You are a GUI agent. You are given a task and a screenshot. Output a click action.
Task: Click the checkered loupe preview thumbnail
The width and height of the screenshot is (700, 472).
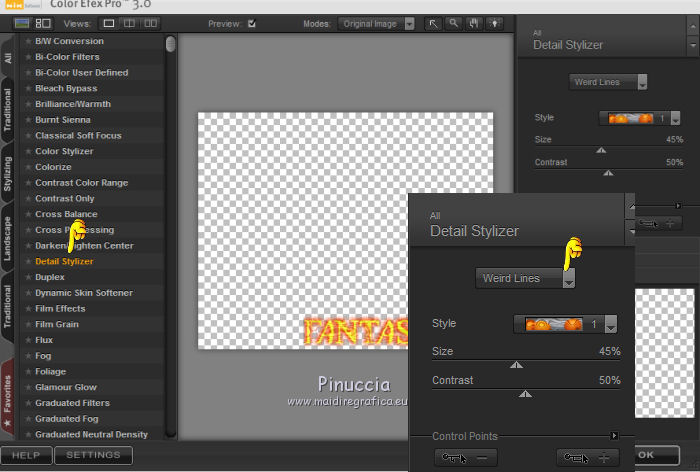664,353
